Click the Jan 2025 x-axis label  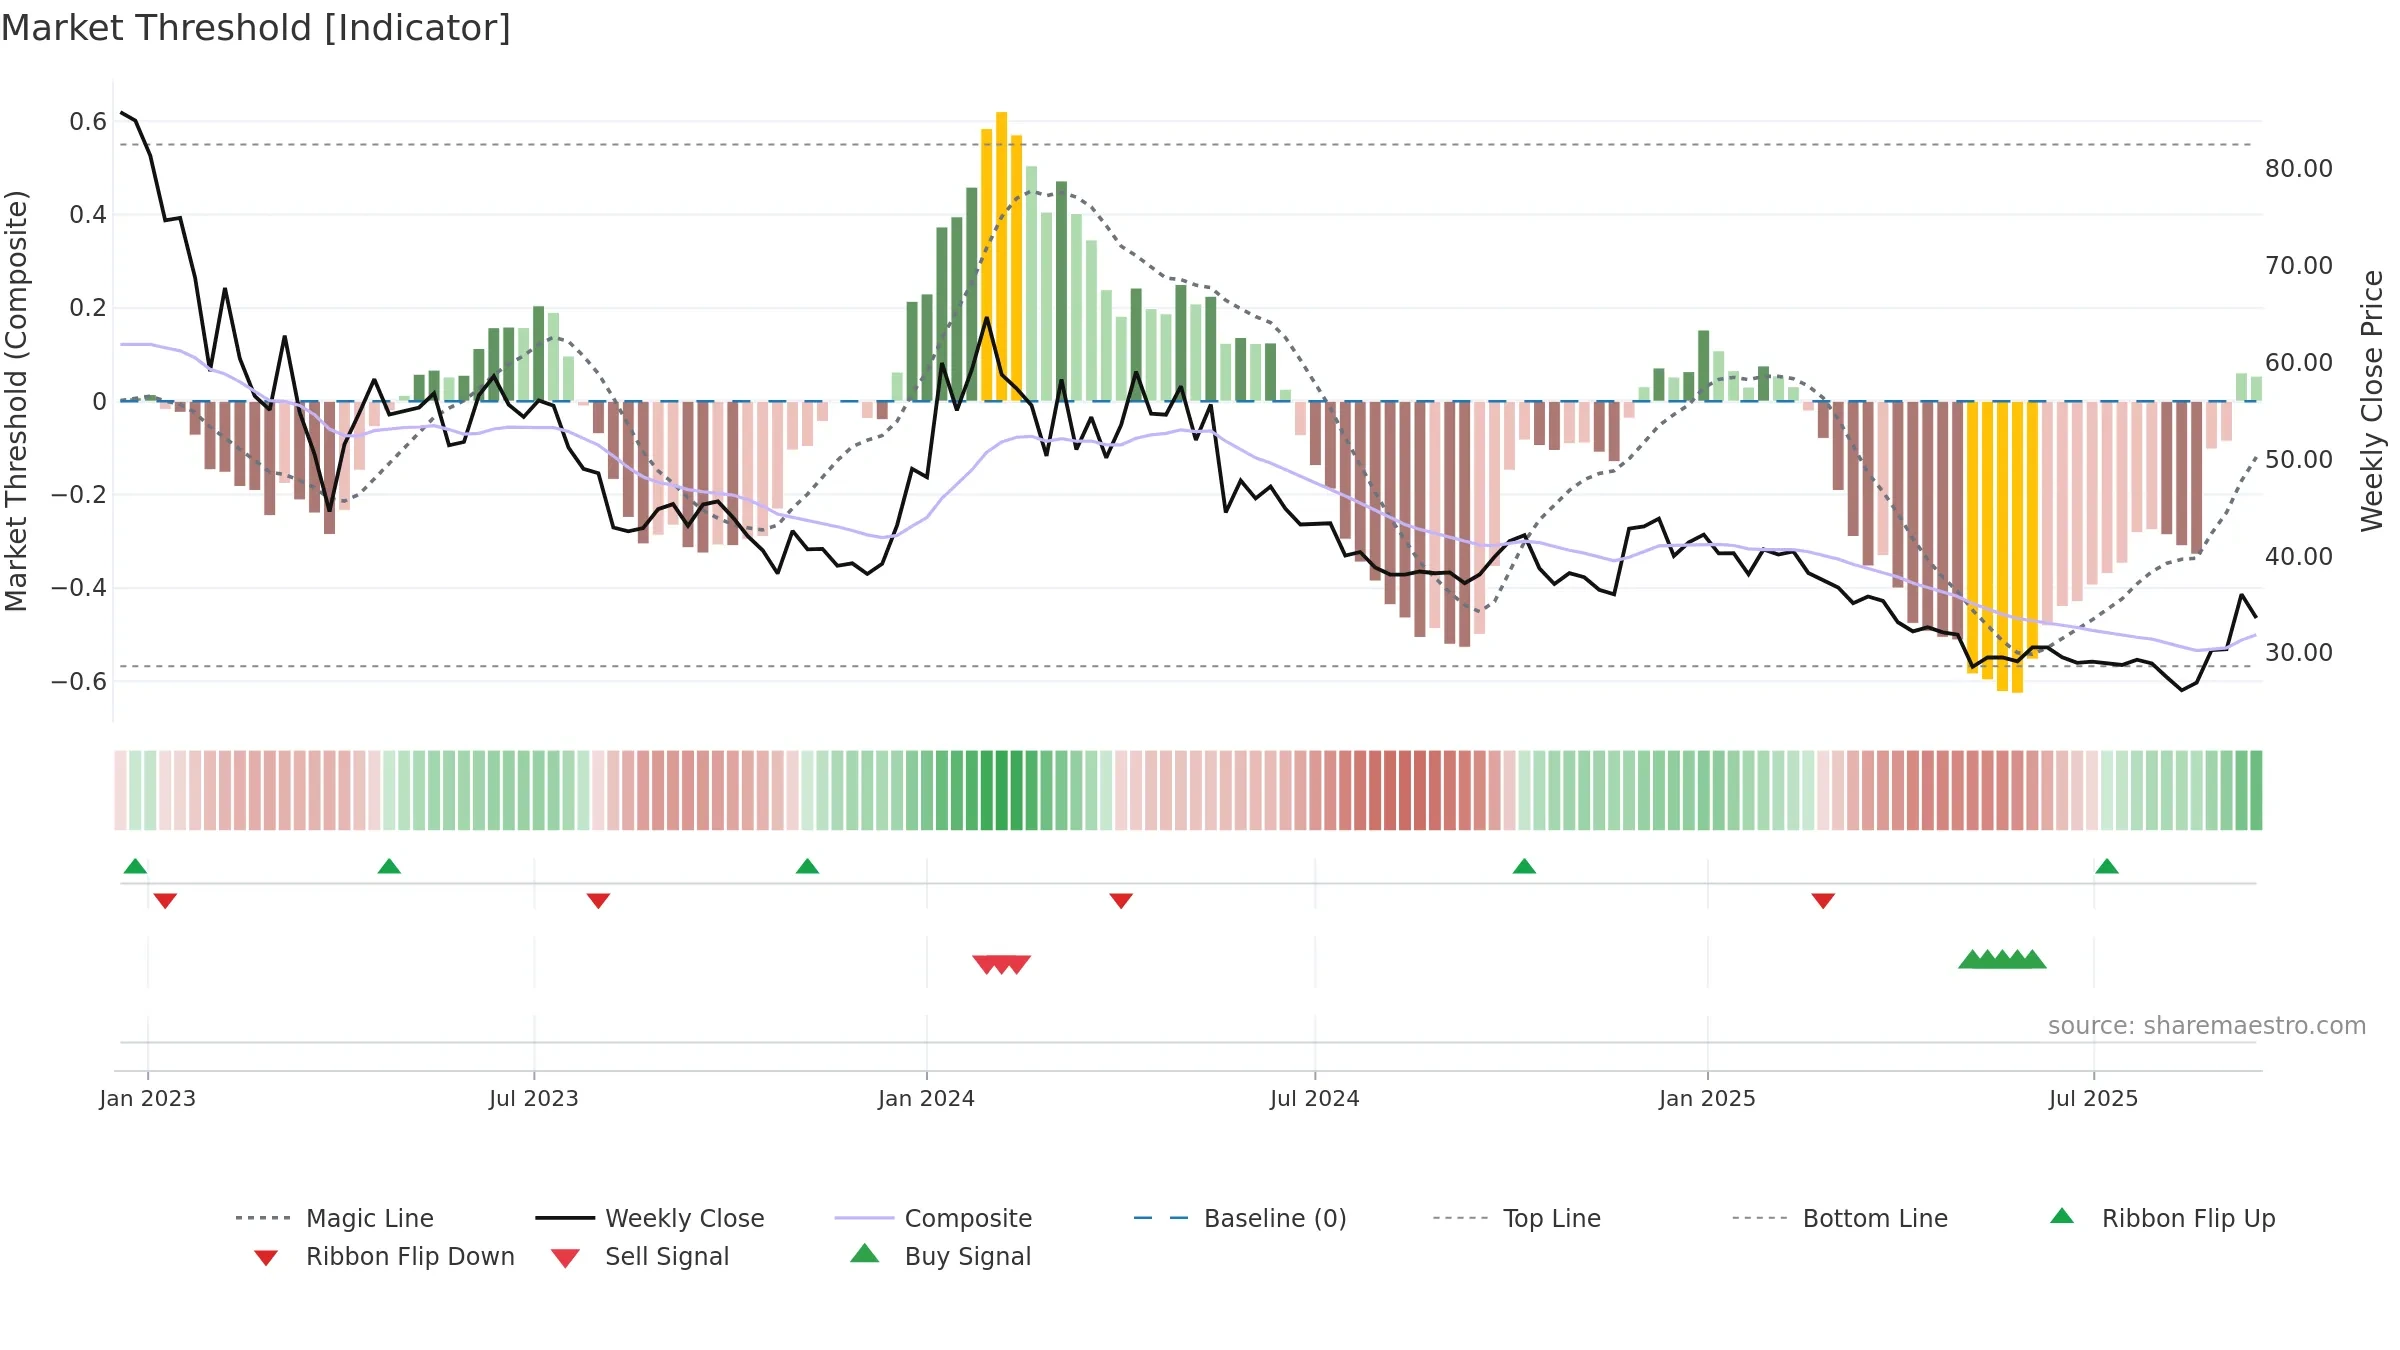[x=1708, y=1098]
